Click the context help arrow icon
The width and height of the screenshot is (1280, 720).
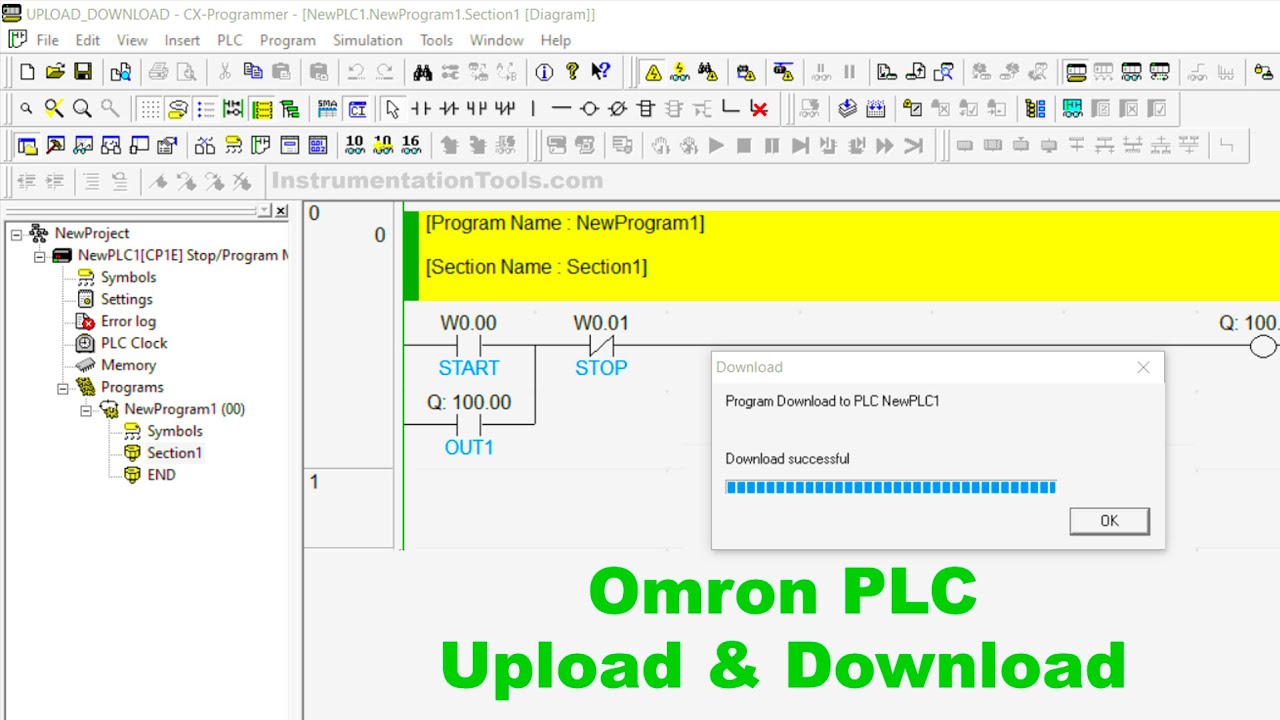coord(600,72)
